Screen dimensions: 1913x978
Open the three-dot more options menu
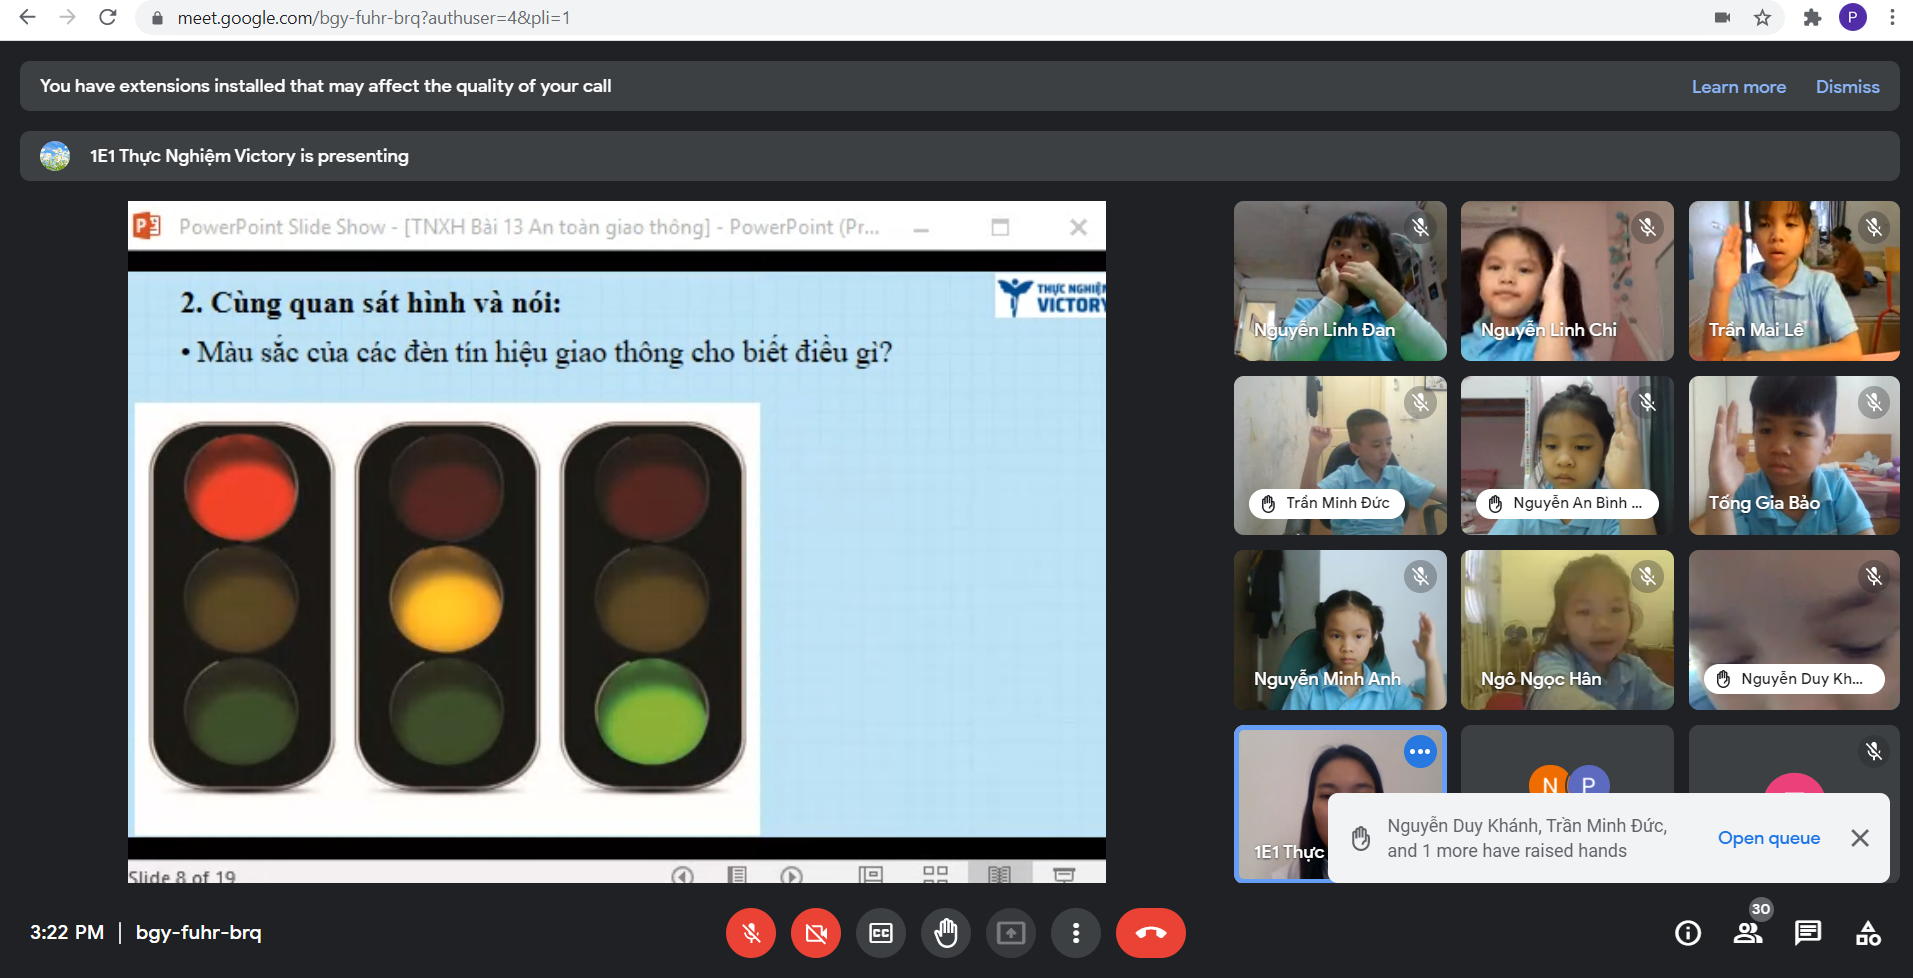click(x=1076, y=933)
